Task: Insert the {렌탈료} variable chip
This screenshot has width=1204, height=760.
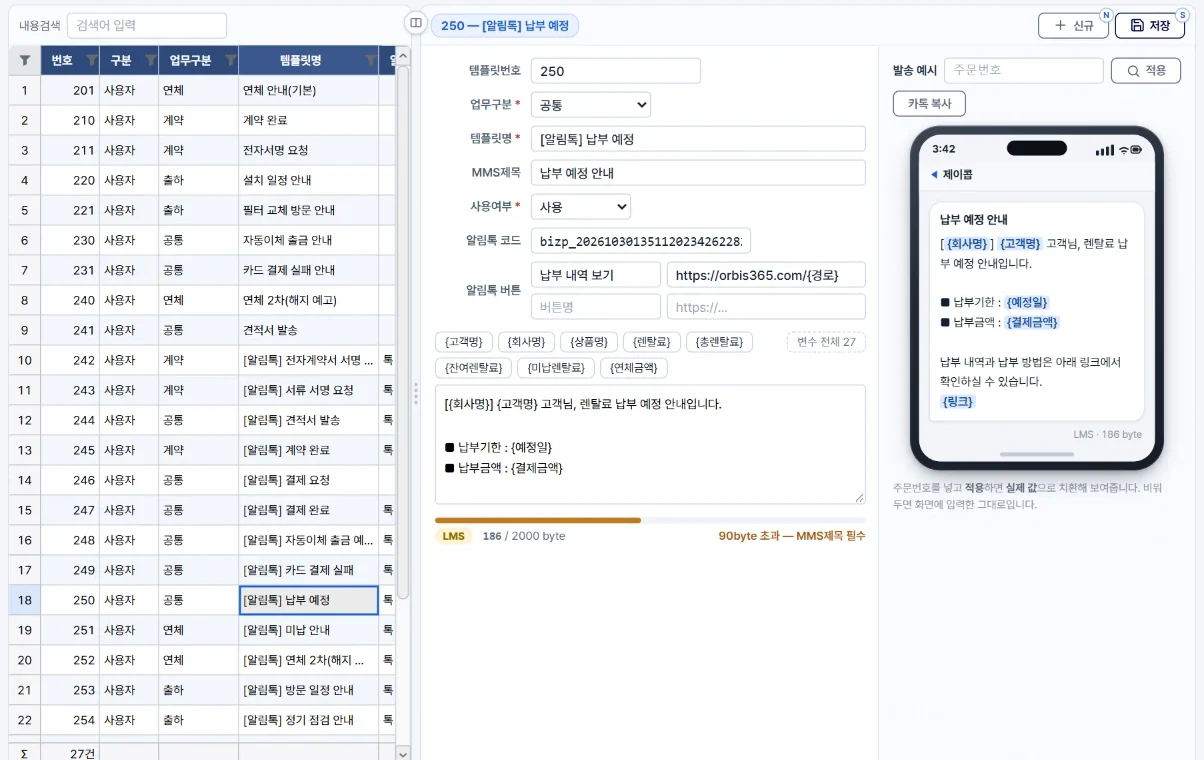Action: click(x=652, y=342)
